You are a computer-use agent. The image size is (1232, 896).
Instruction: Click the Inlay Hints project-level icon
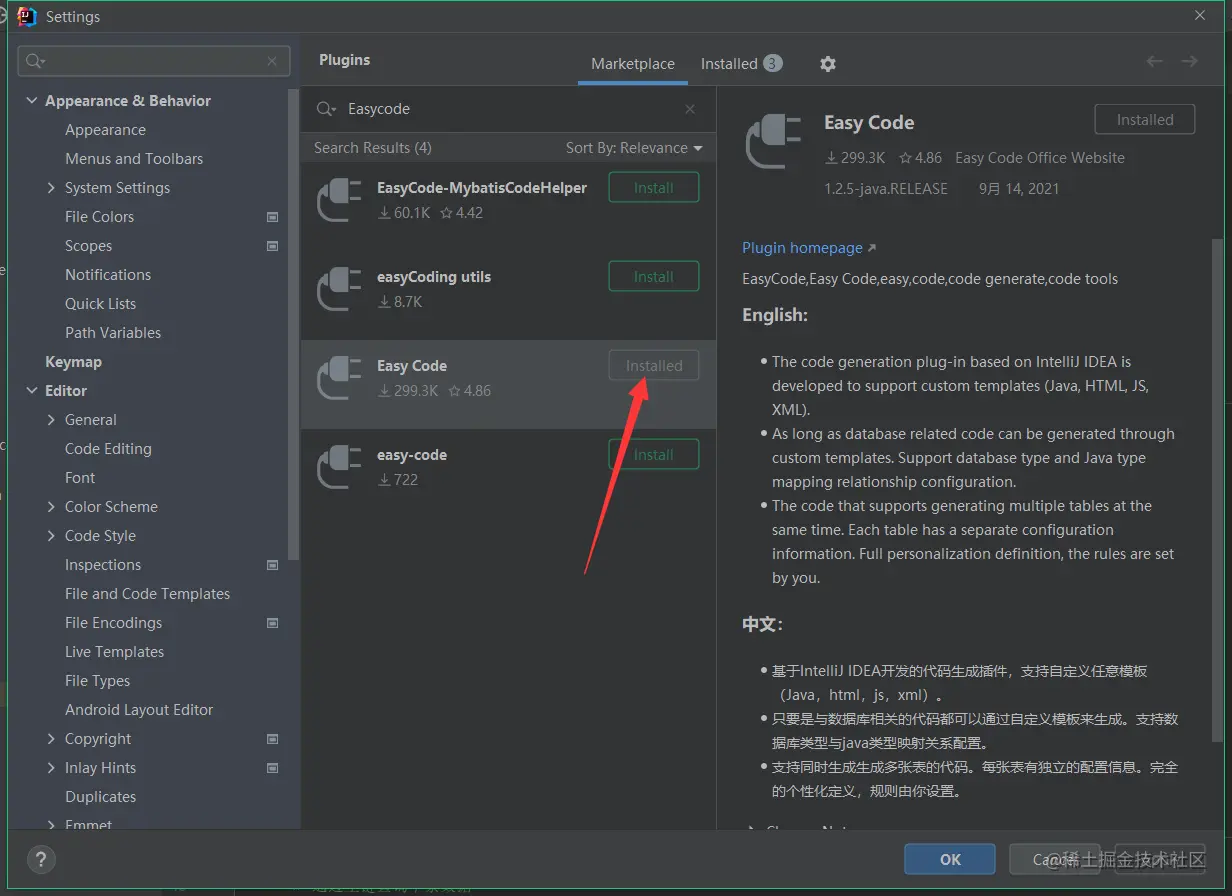coord(273,768)
